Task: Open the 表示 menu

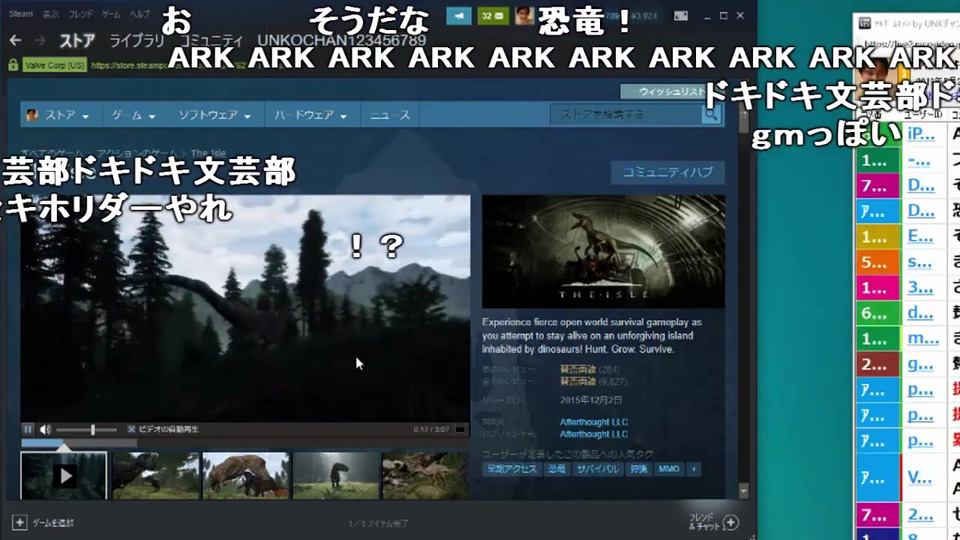Action: 51,14
